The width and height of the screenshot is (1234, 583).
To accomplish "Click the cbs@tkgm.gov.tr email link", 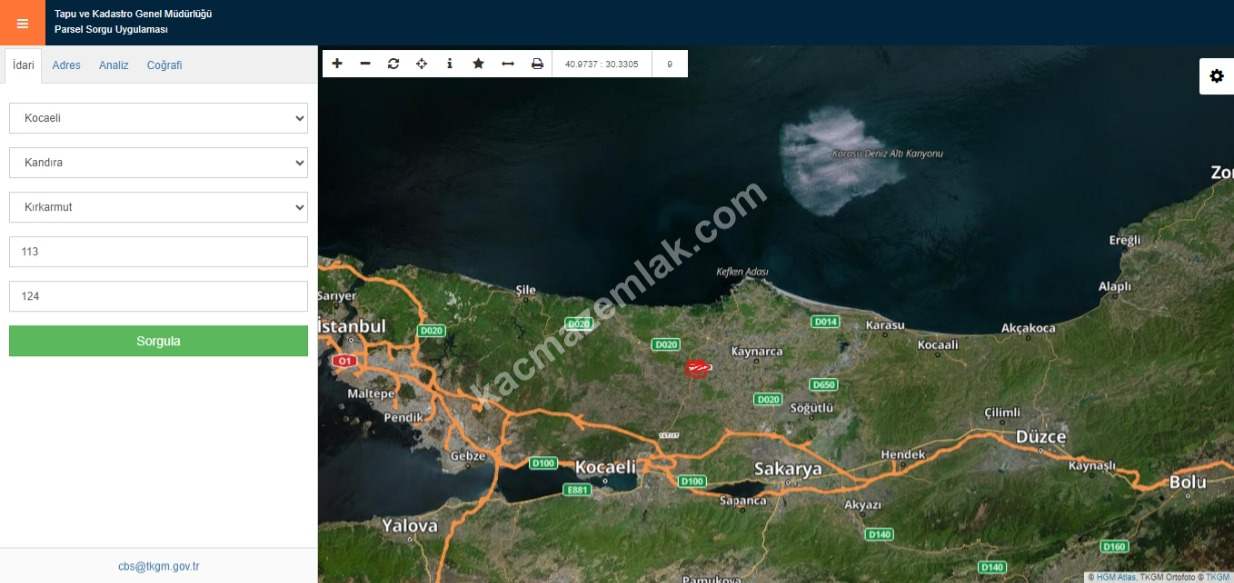I will 158,566.
